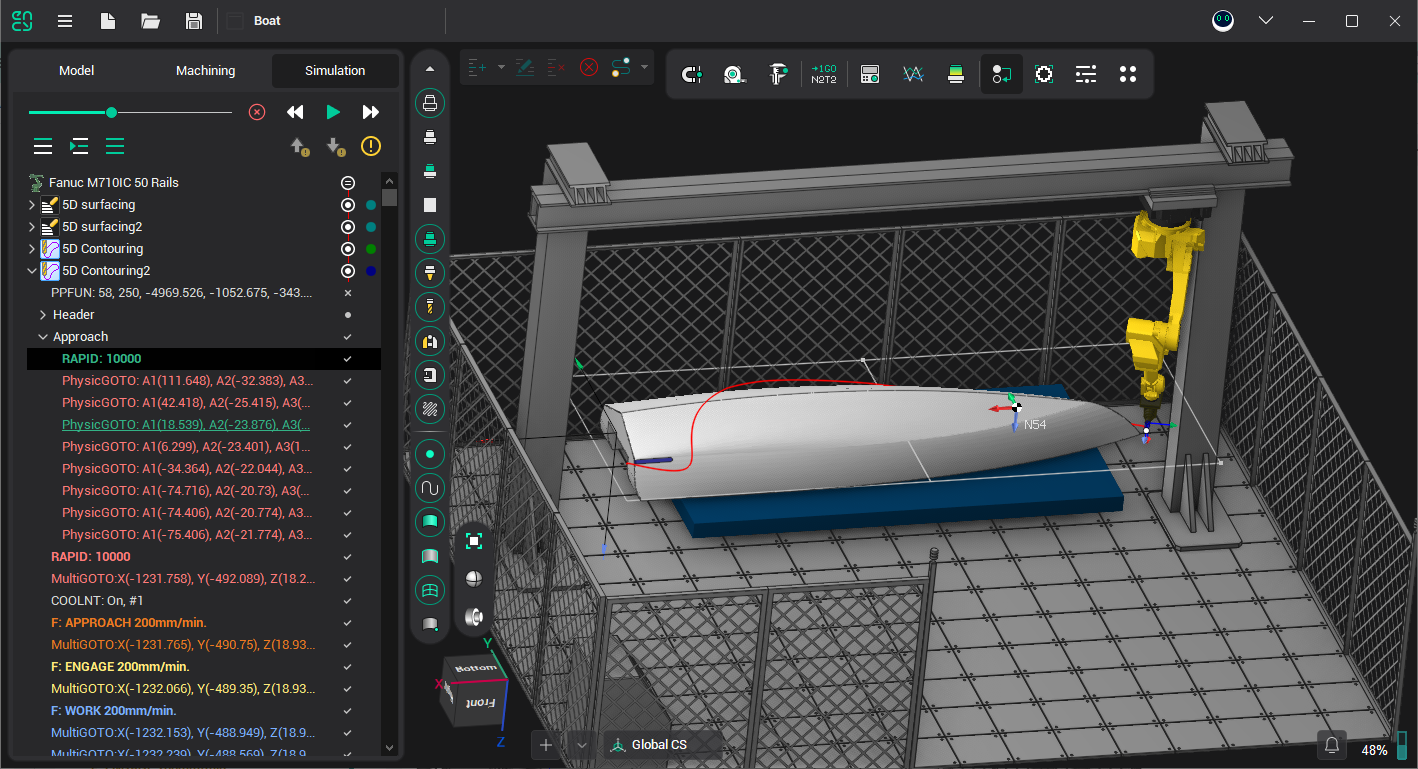Switch to the Model tab
The image size is (1418, 769).
tap(77, 71)
